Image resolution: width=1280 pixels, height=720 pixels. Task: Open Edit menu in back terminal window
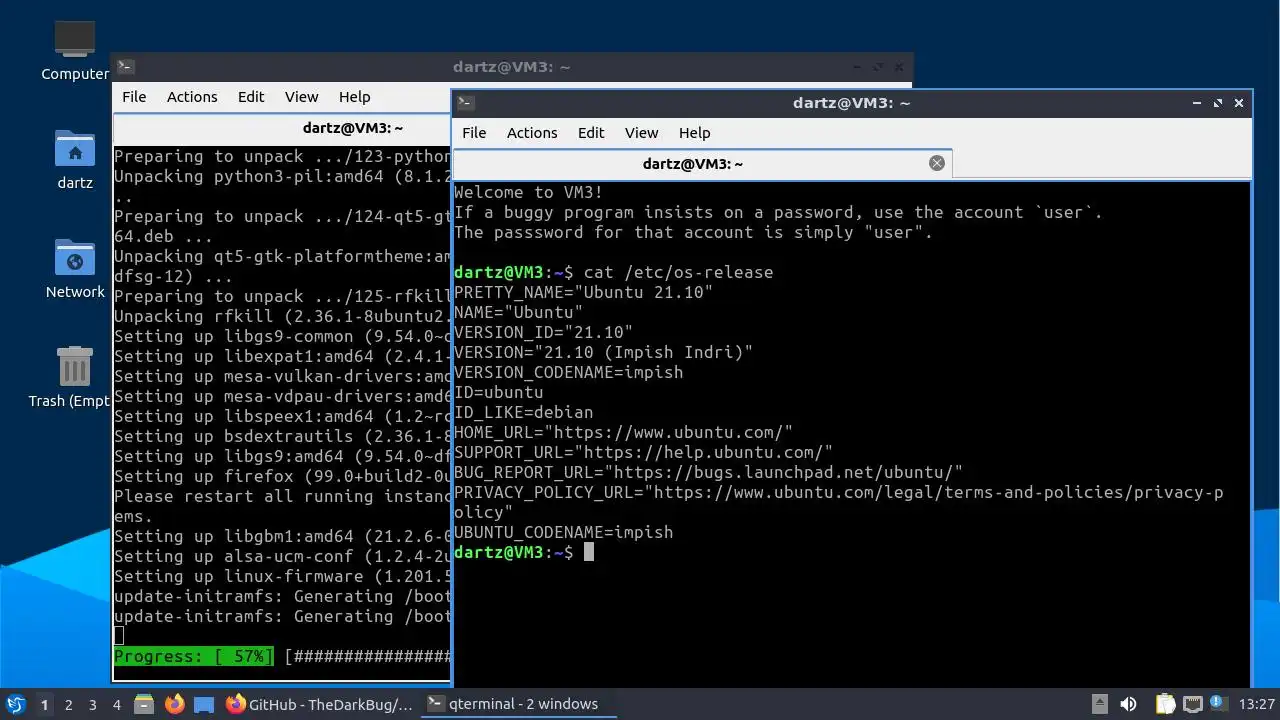tap(251, 97)
